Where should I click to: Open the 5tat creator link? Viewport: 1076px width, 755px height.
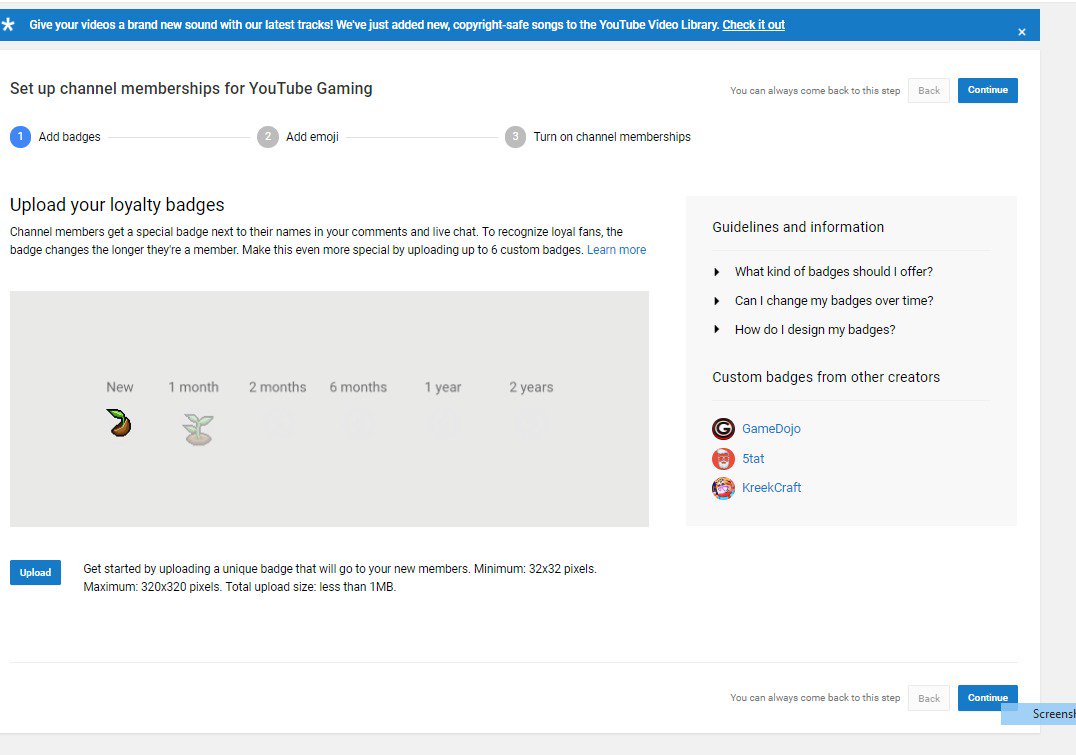[x=753, y=458]
